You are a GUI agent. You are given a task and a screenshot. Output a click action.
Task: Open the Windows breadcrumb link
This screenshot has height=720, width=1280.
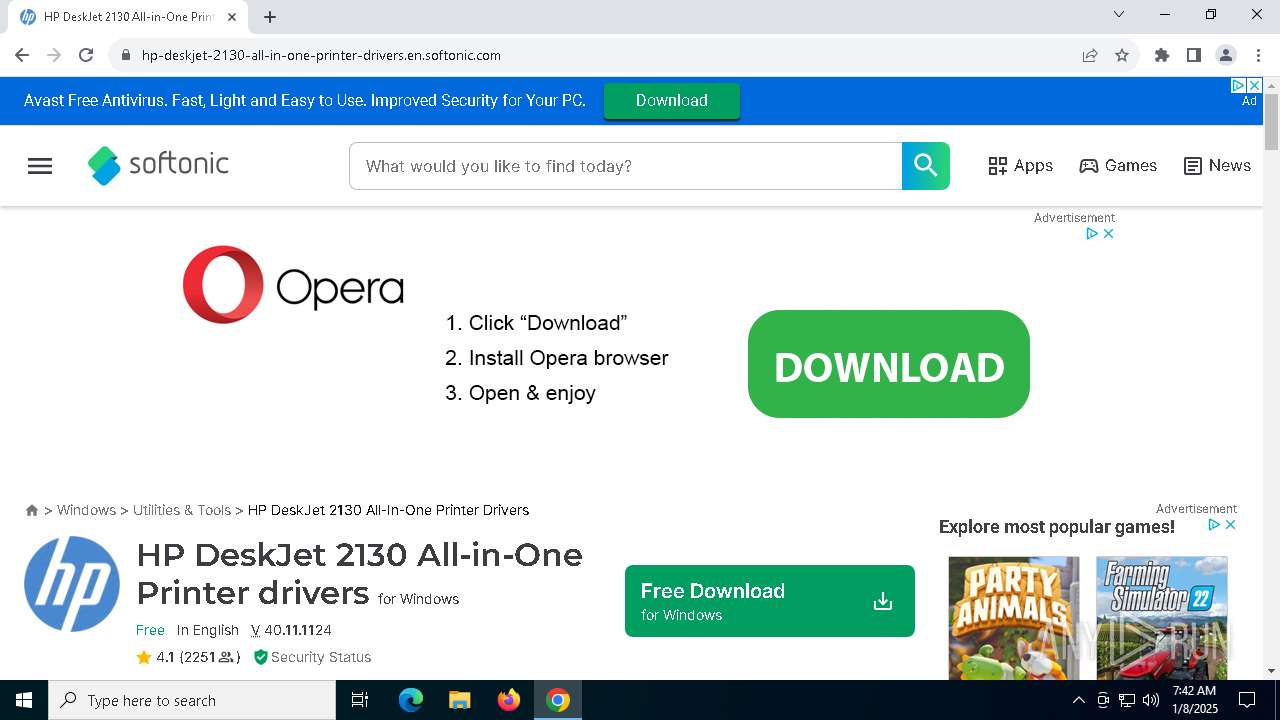[86, 510]
